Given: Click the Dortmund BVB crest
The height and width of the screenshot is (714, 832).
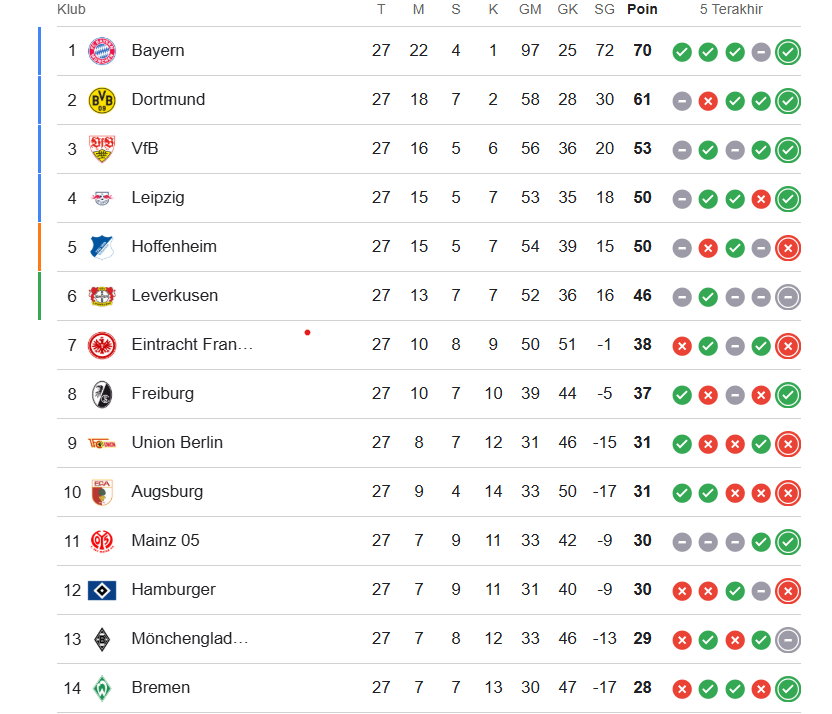Looking at the screenshot, I should click(x=102, y=100).
